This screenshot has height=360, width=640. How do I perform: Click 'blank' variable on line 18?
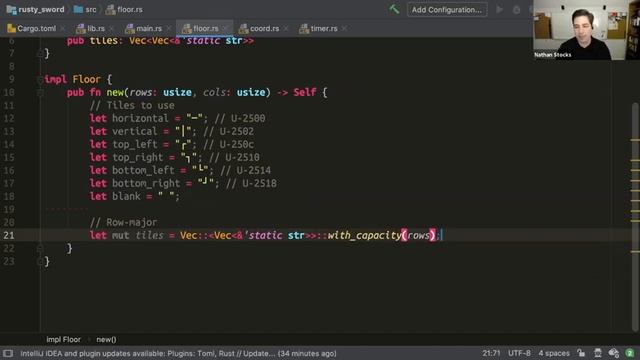pyautogui.click(x=126, y=197)
